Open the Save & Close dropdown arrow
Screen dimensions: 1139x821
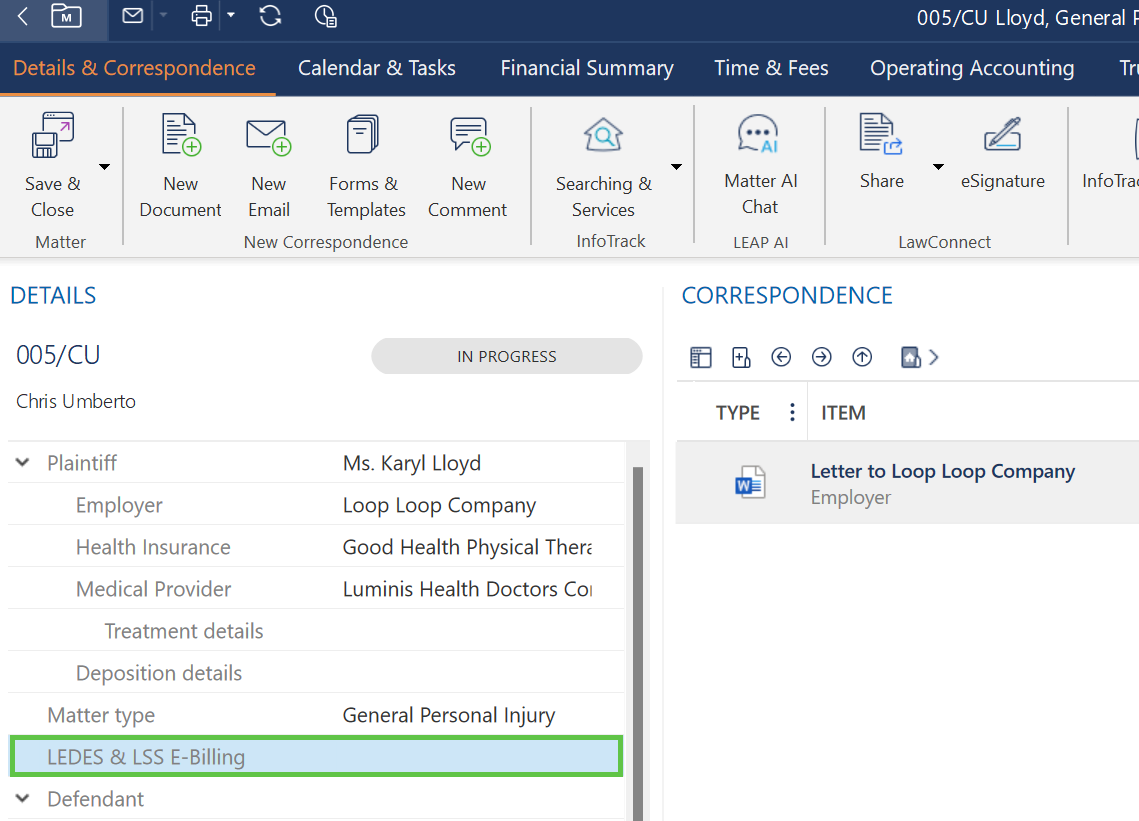pyautogui.click(x=104, y=167)
